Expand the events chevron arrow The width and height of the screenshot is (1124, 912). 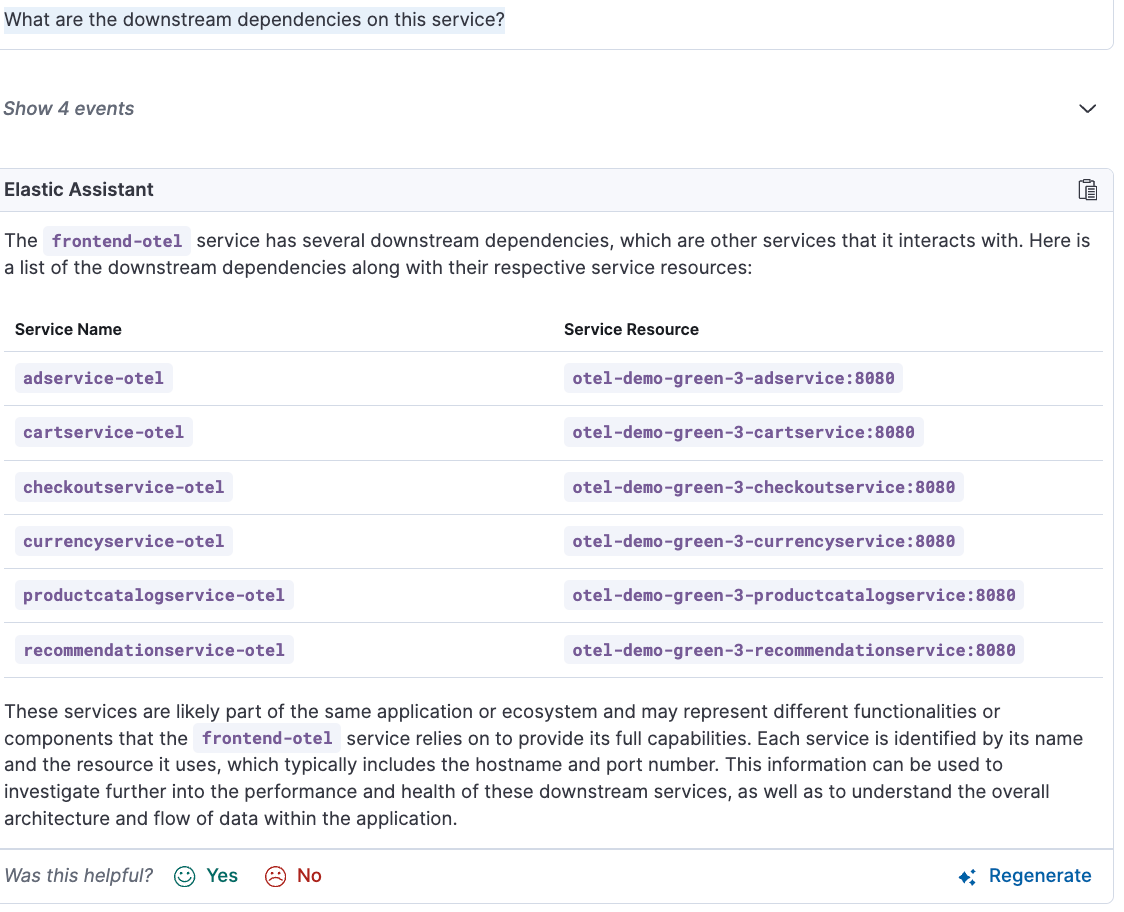tap(1088, 109)
